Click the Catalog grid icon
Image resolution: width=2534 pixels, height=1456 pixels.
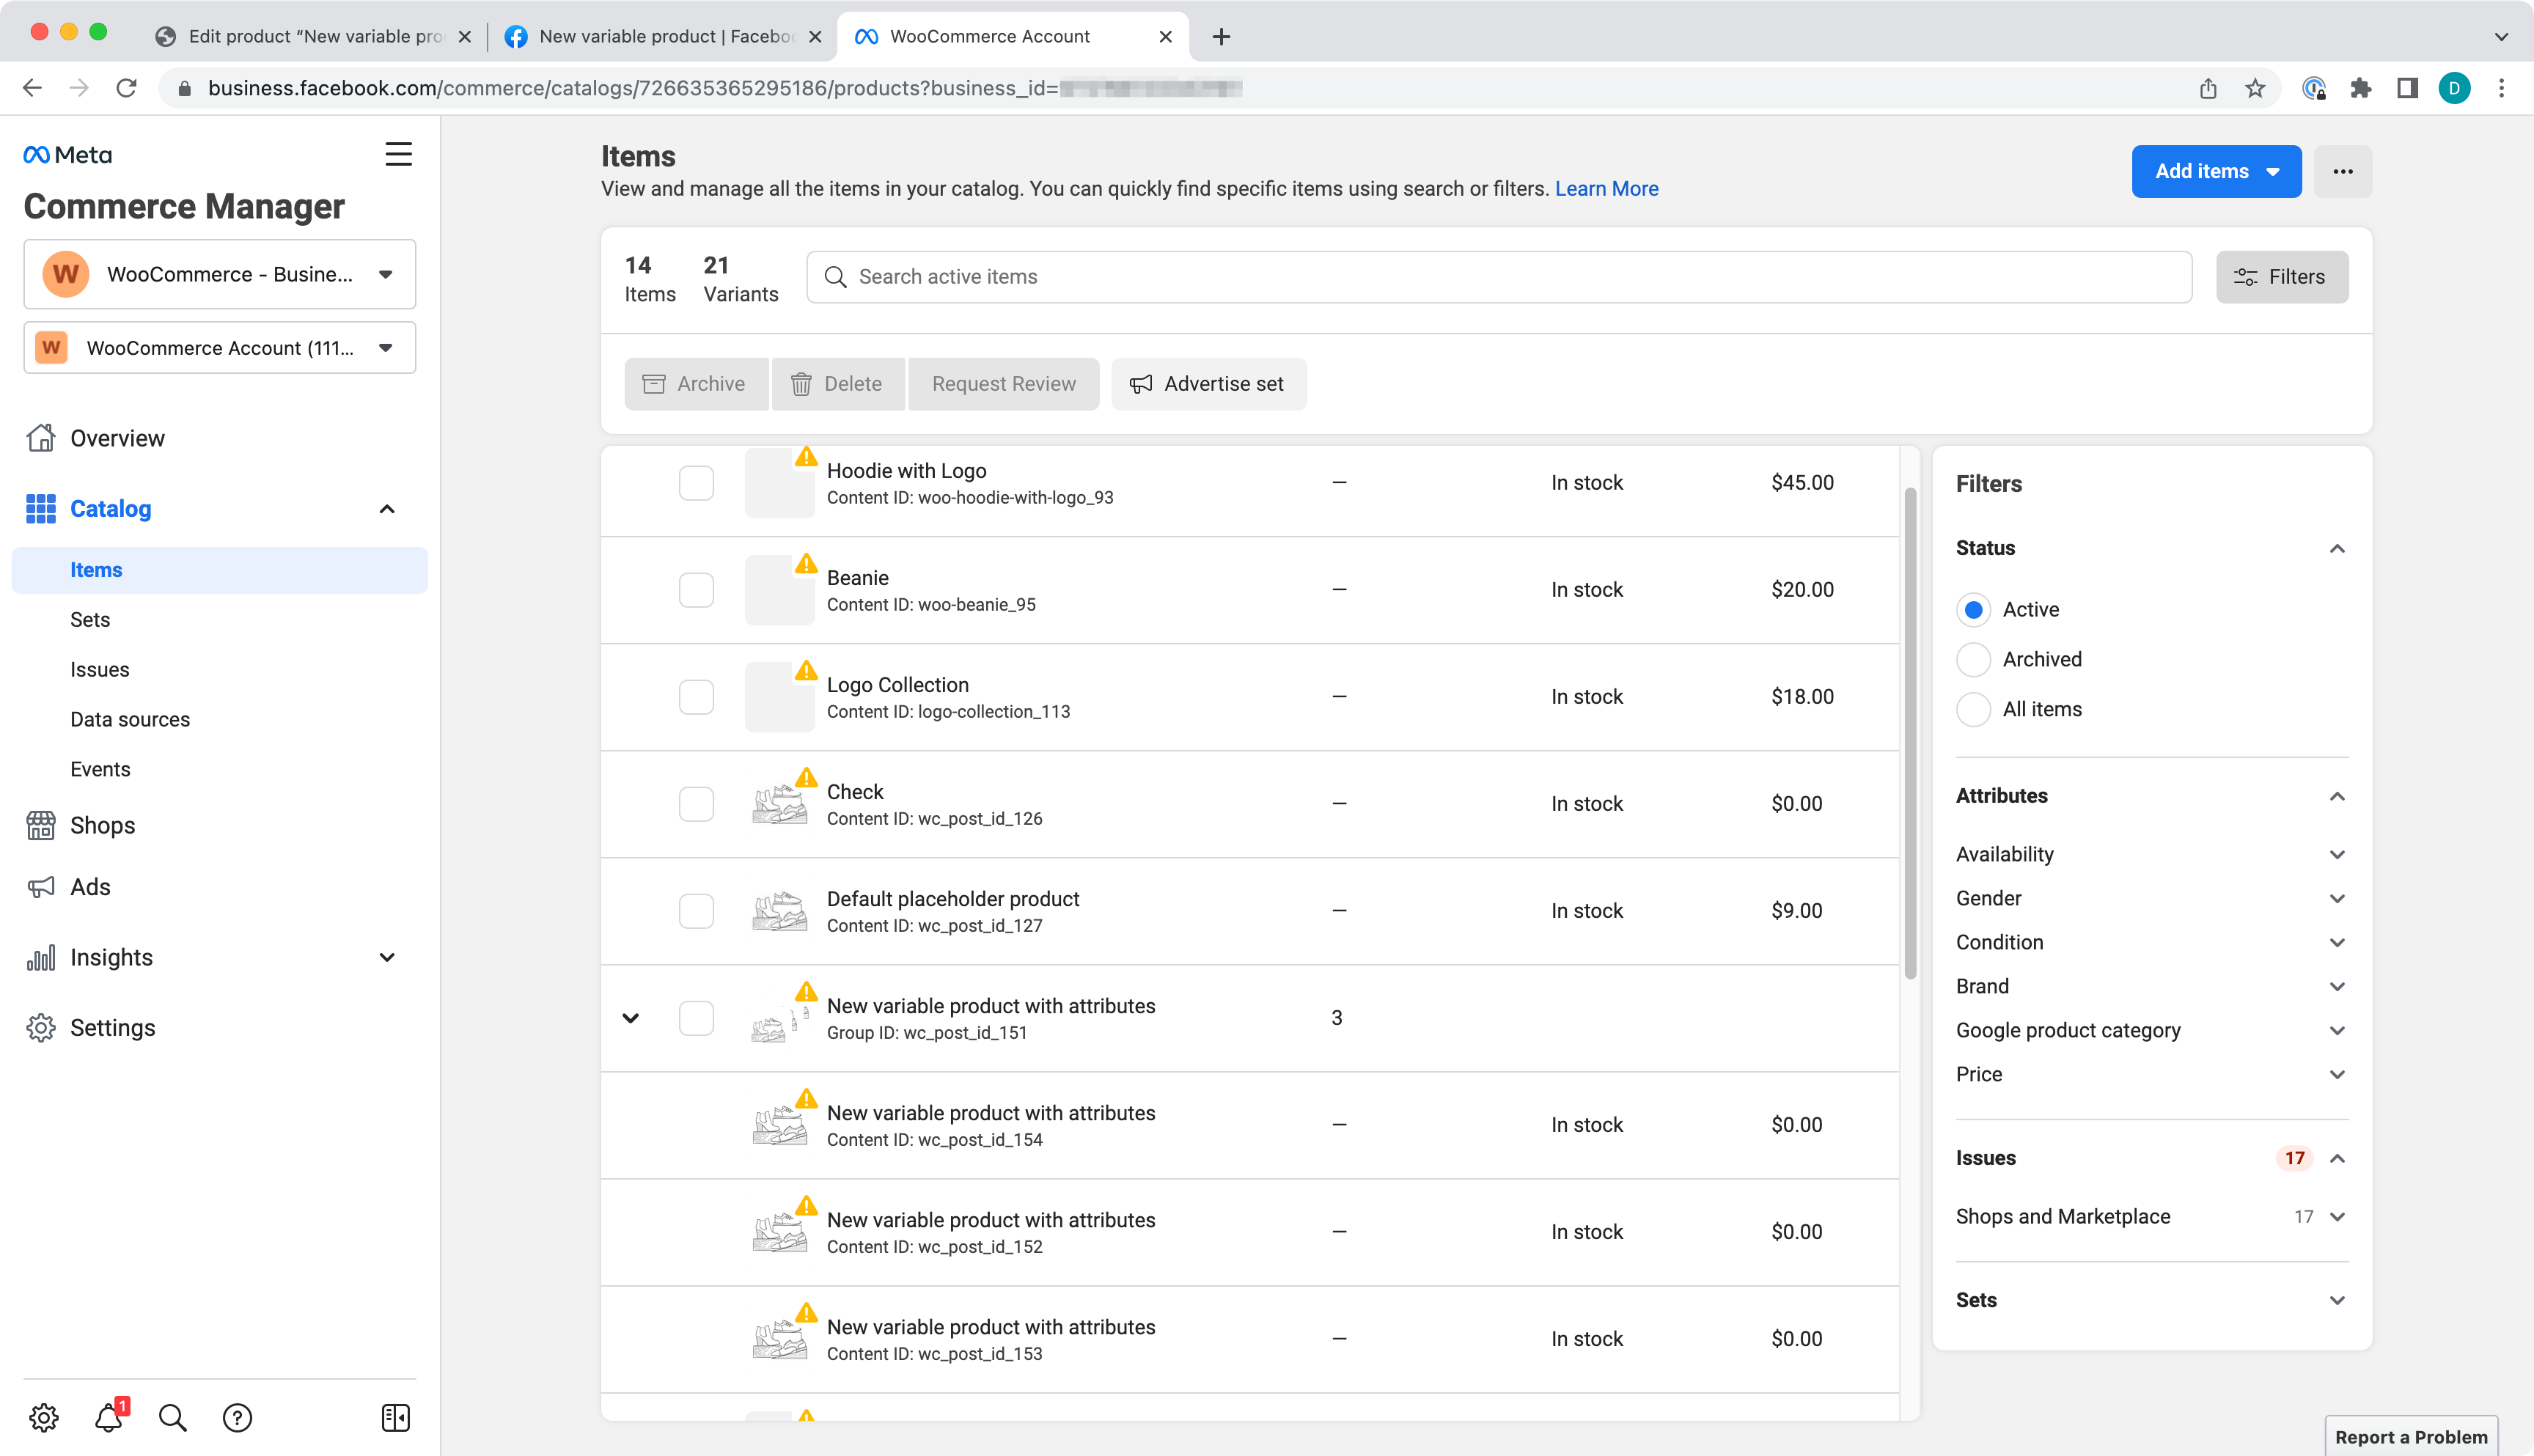pos(41,509)
